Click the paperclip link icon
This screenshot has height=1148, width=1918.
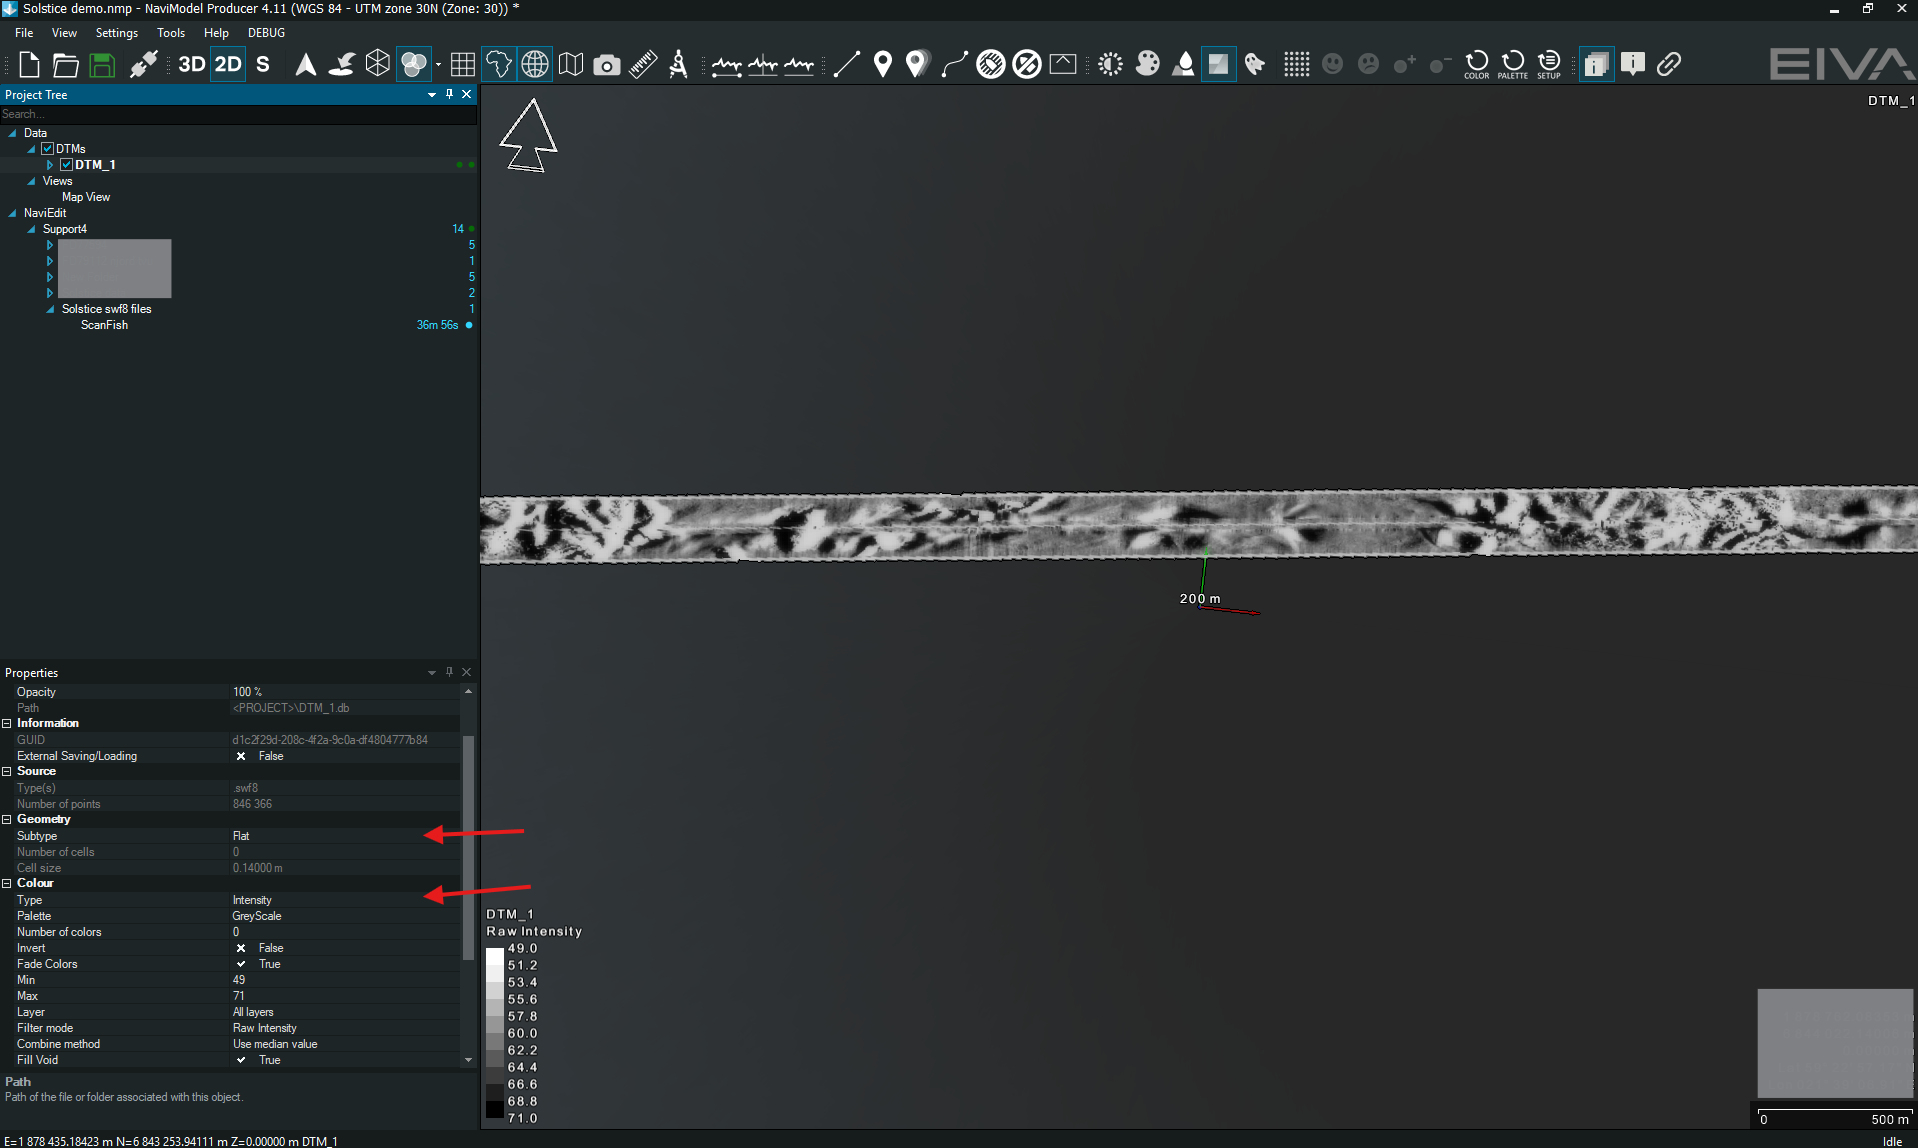point(1669,65)
